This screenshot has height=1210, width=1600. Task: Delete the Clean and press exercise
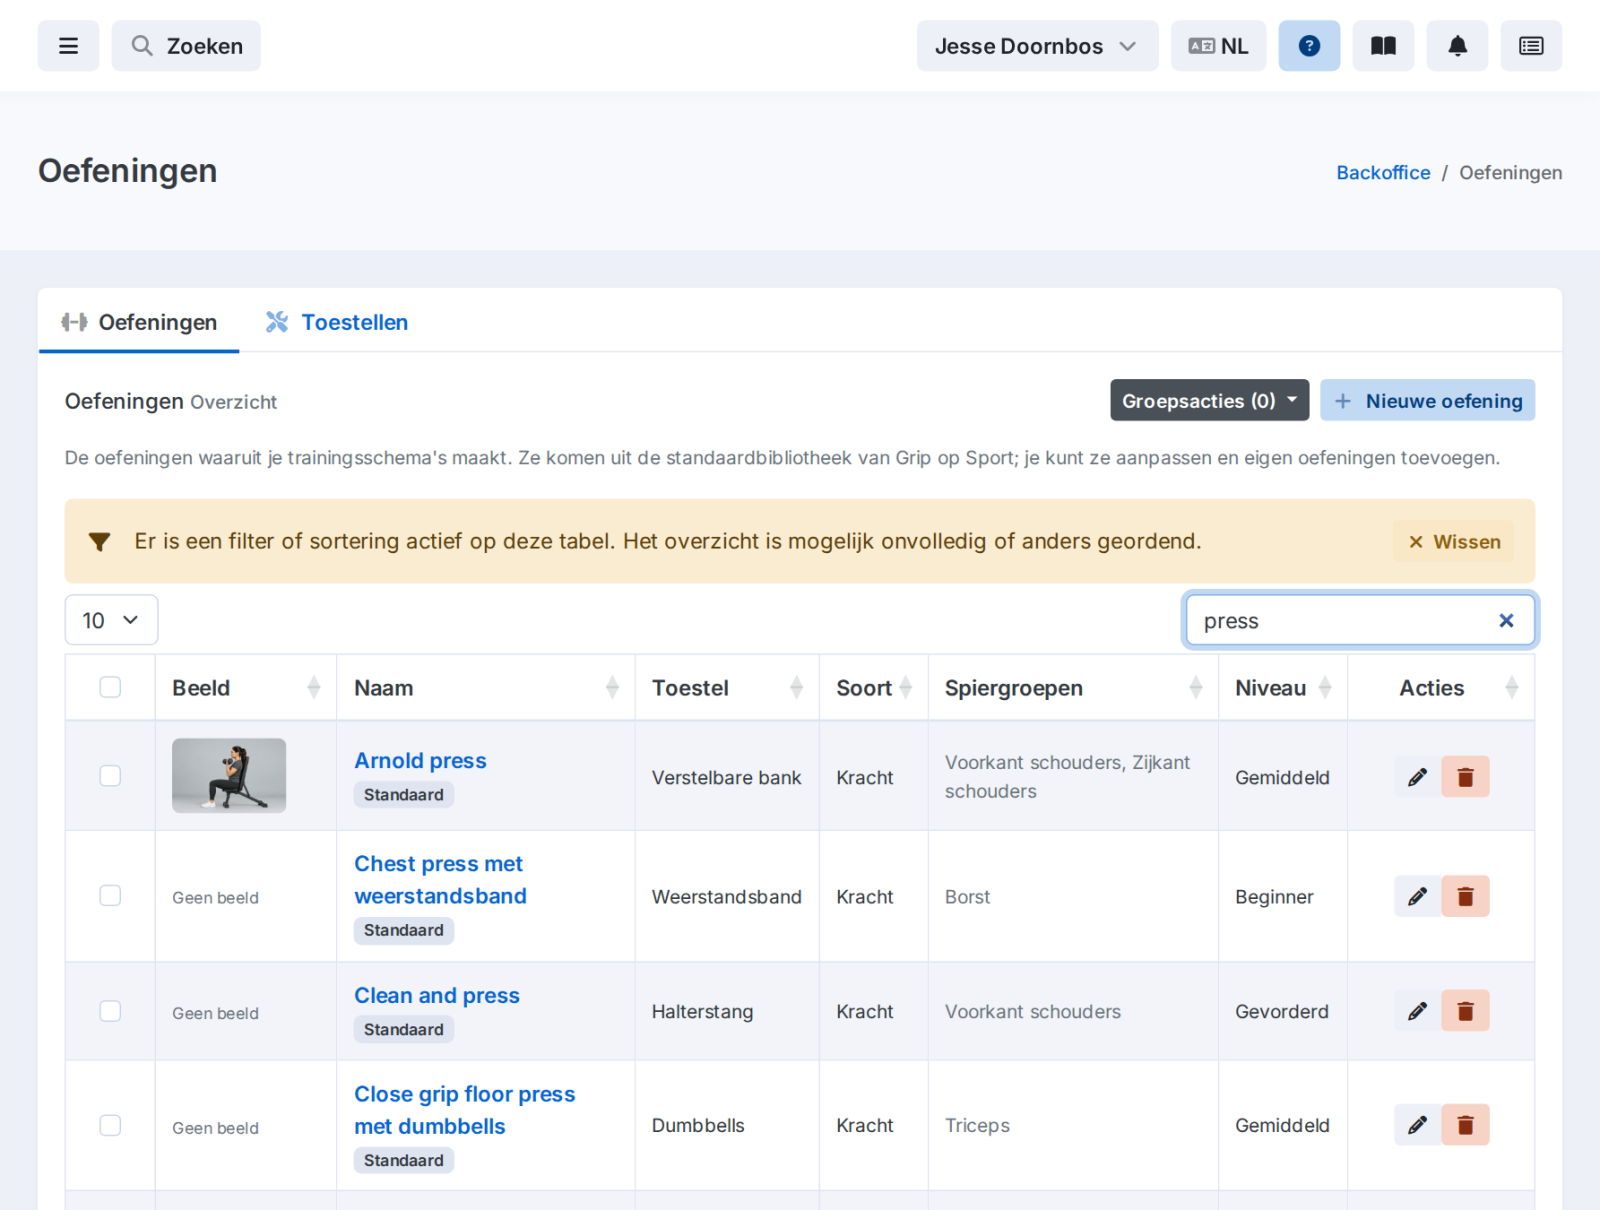pos(1465,1011)
